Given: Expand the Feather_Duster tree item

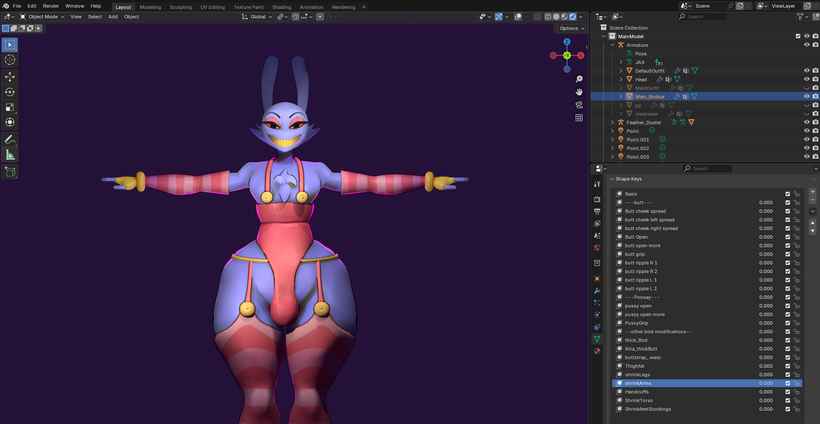Looking at the screenshot, I should coord(612,122).
